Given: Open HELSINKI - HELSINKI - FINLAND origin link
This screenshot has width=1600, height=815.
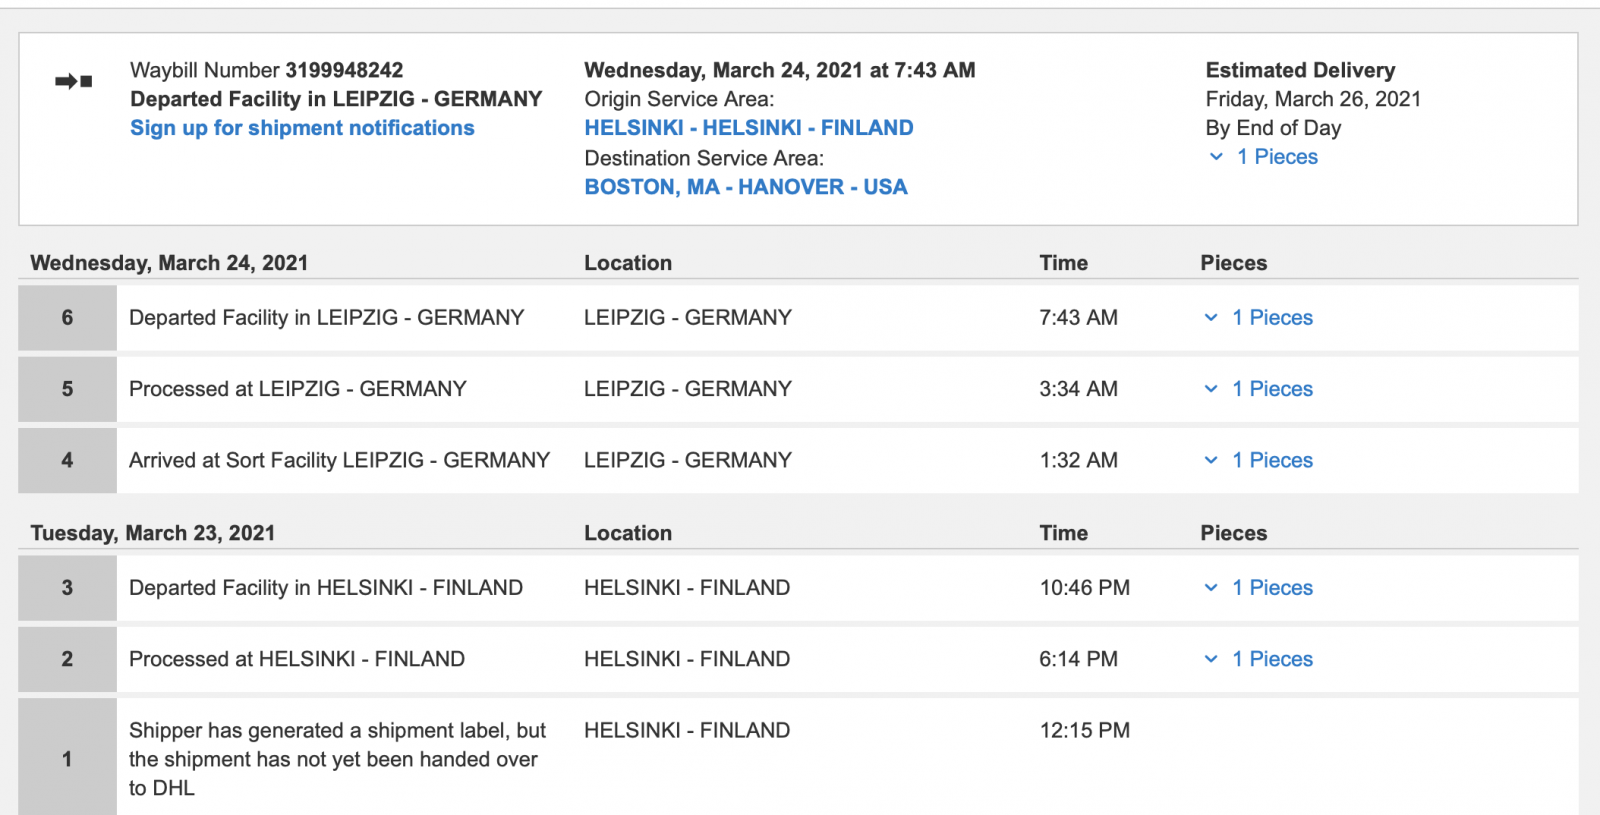Looking at the screenshot, I should coord(748,128).
